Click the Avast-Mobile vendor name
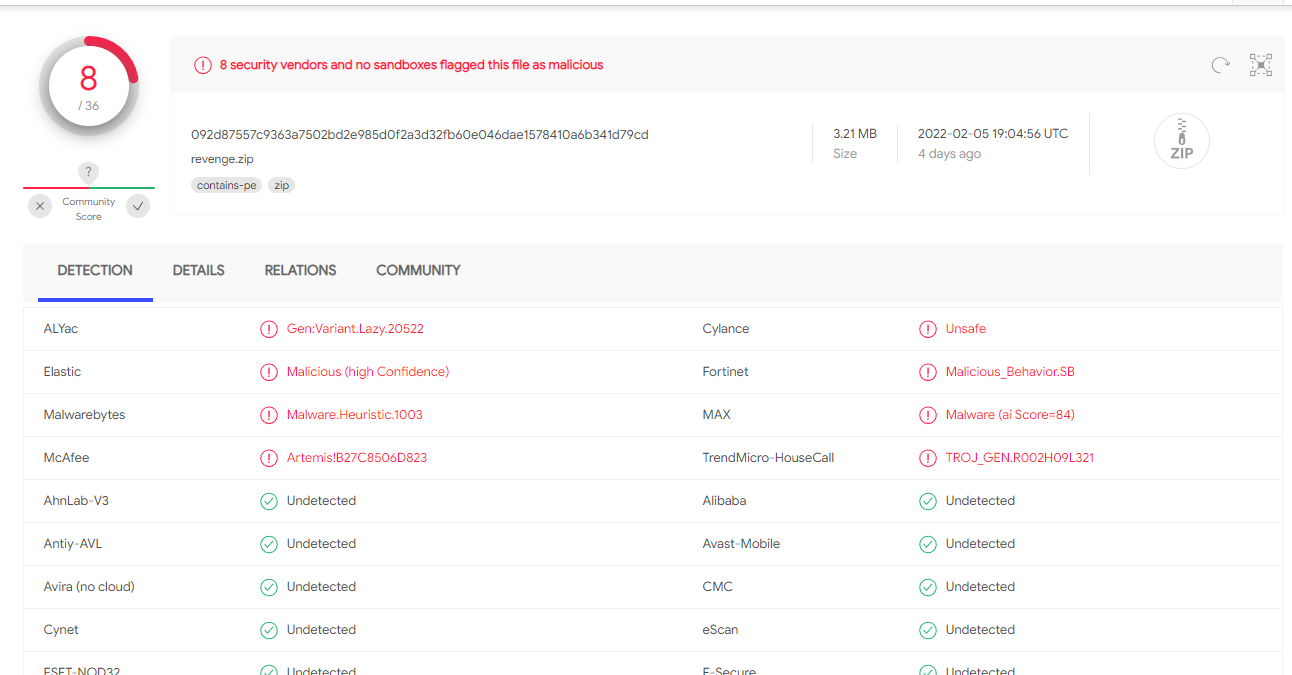This screenshot has height=675, width=1292. click(x=741, y=544)
